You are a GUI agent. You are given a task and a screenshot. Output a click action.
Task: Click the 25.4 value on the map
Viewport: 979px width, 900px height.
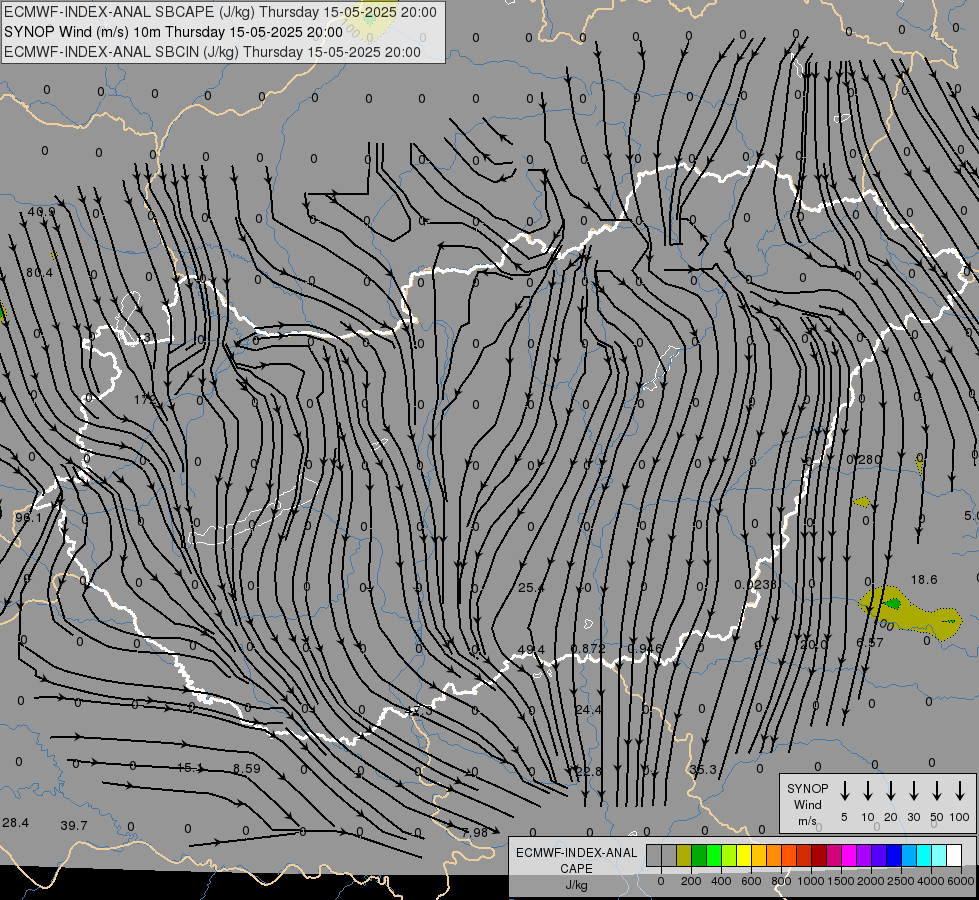click(x=531, y=588)
